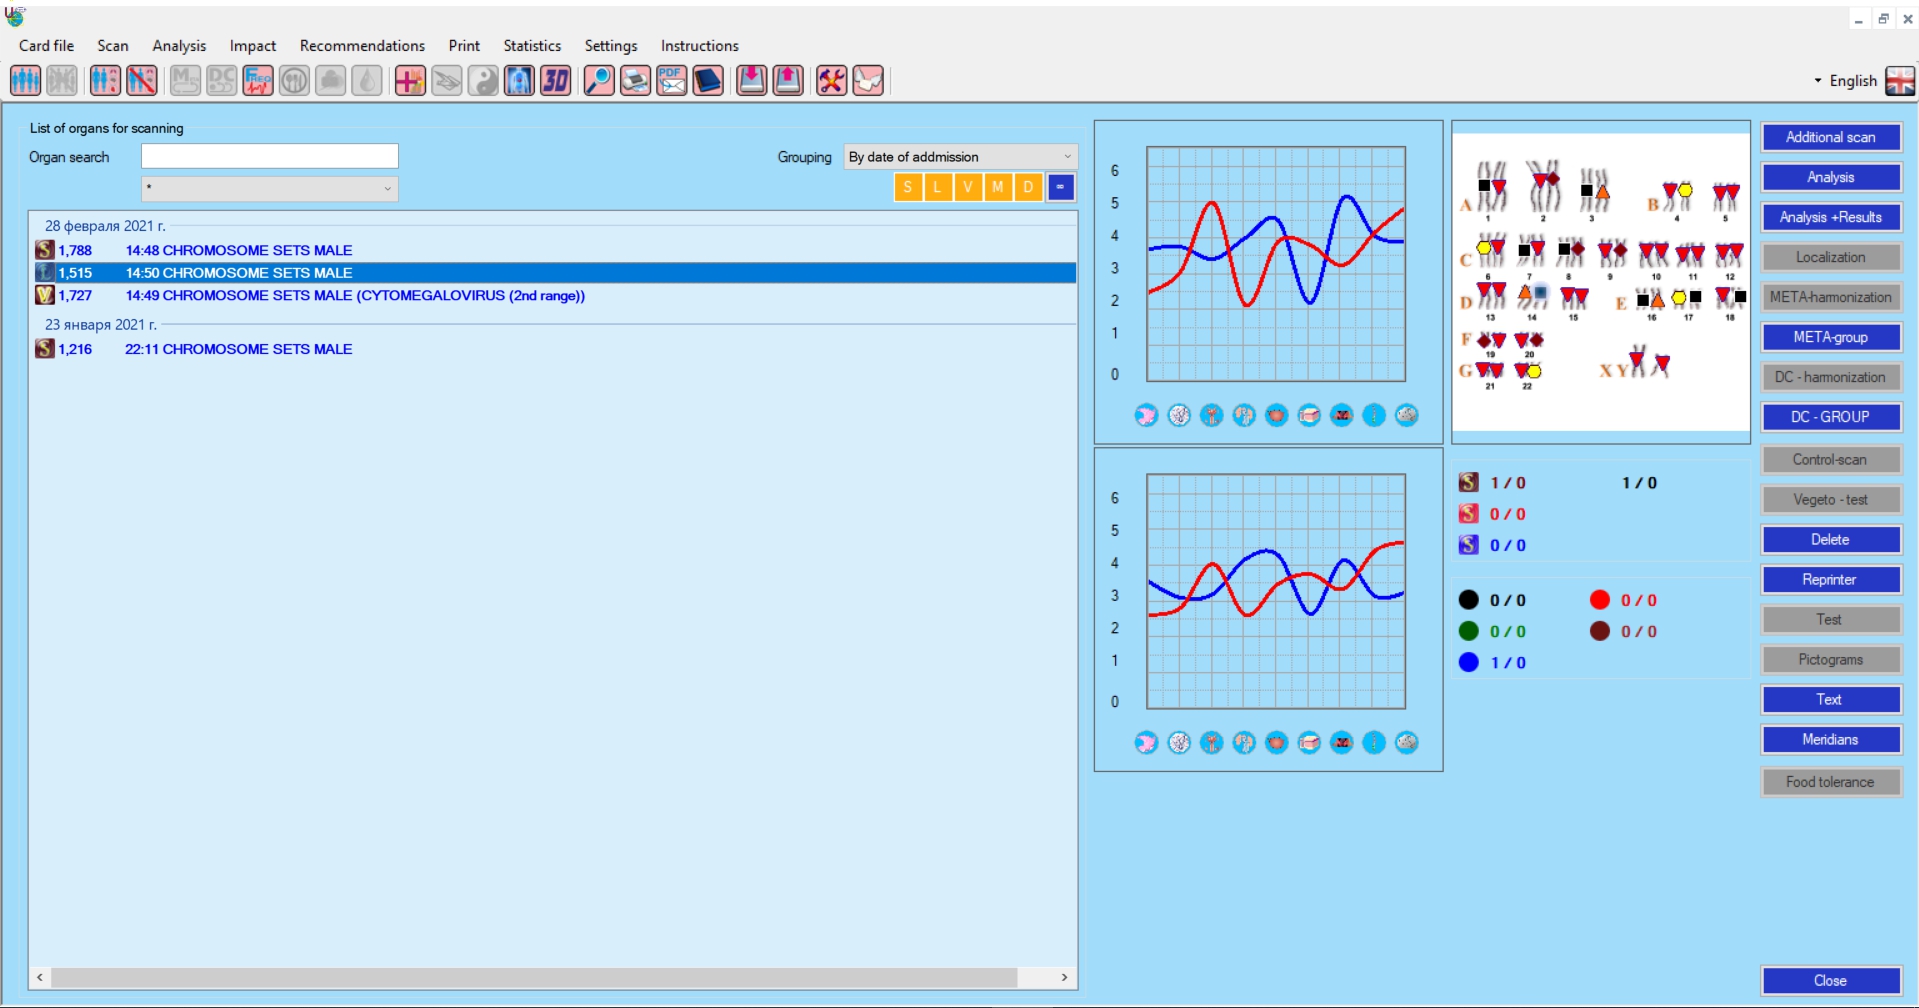Screen dimensions: 1919x1008
Task: Open the Grouping dropdown by date of admission
Action: [x=960, y=157]
